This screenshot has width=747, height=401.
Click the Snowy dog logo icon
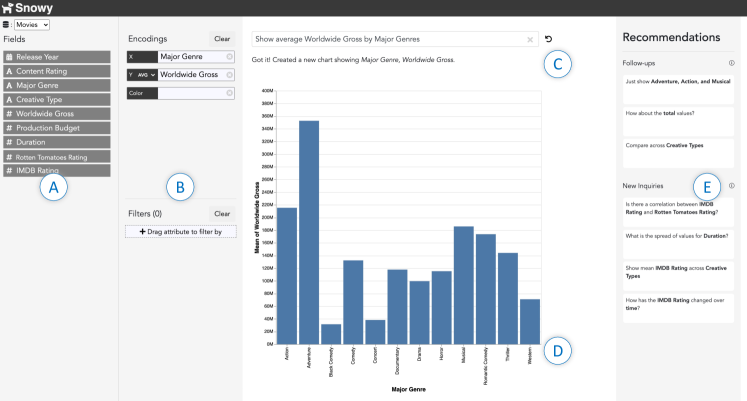coord(7,8)
